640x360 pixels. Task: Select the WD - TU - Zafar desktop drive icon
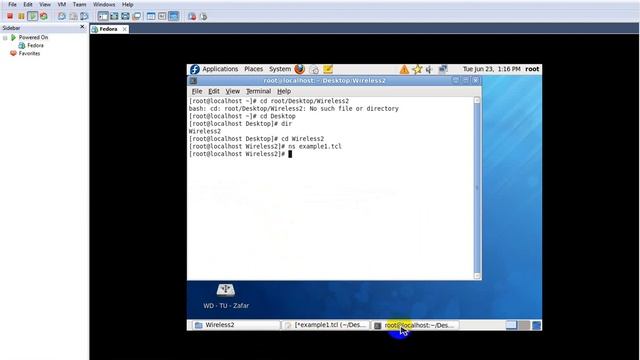click(x=226, y=296)
